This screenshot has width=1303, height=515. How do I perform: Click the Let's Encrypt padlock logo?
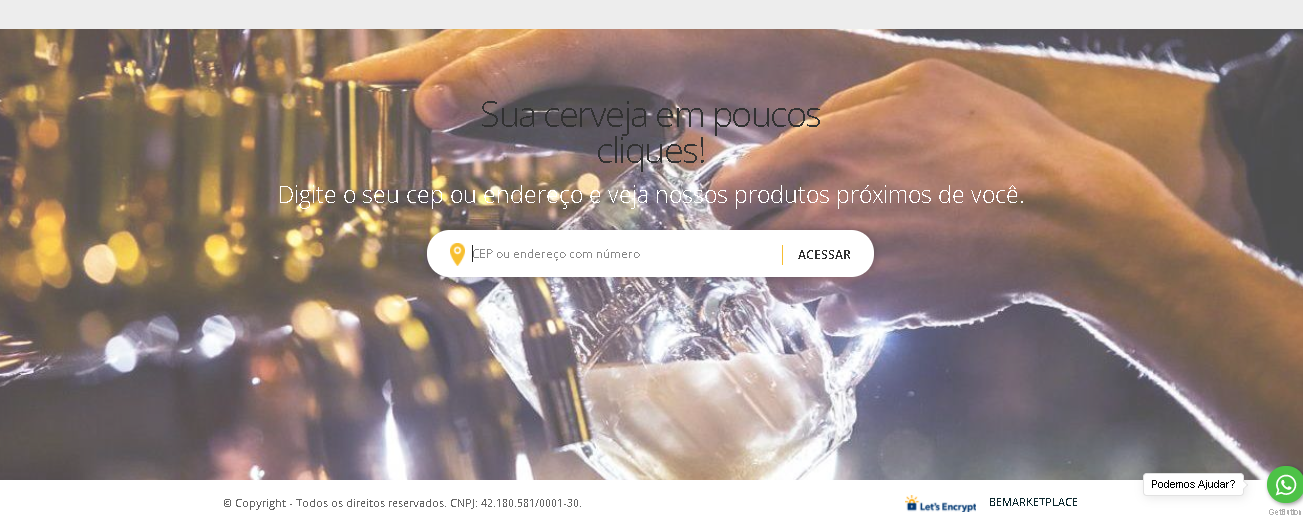pos(912,503)
